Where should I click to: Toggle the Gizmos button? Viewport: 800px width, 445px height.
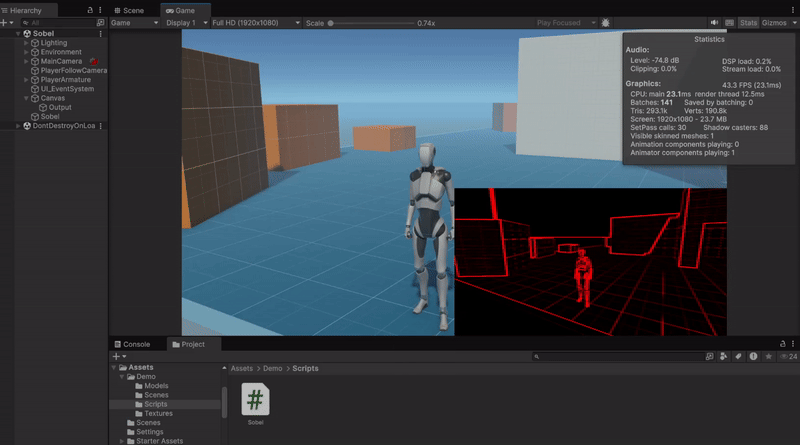pyautogui.click(x=774, y=23)
